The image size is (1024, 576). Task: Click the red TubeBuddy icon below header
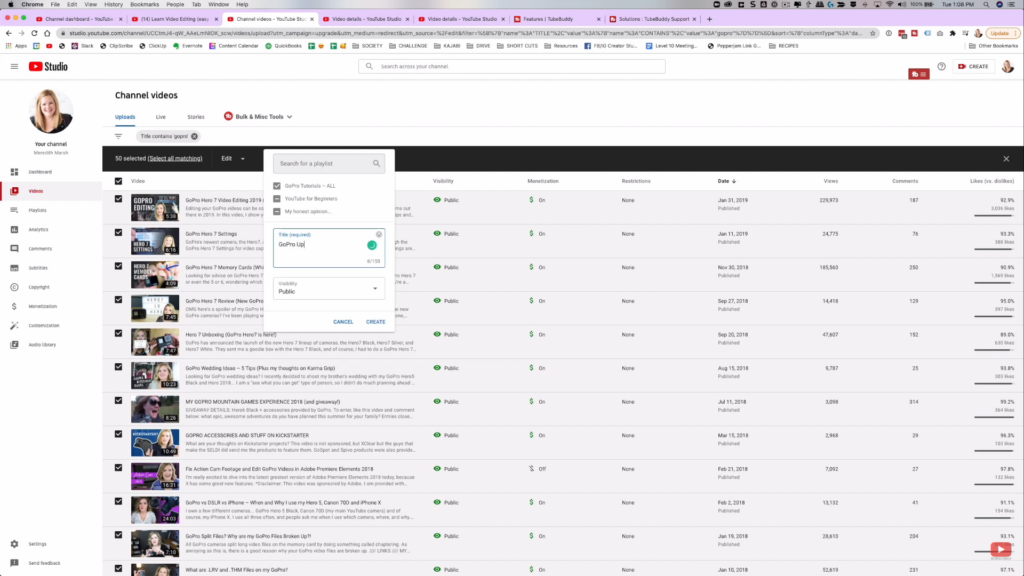918,74
